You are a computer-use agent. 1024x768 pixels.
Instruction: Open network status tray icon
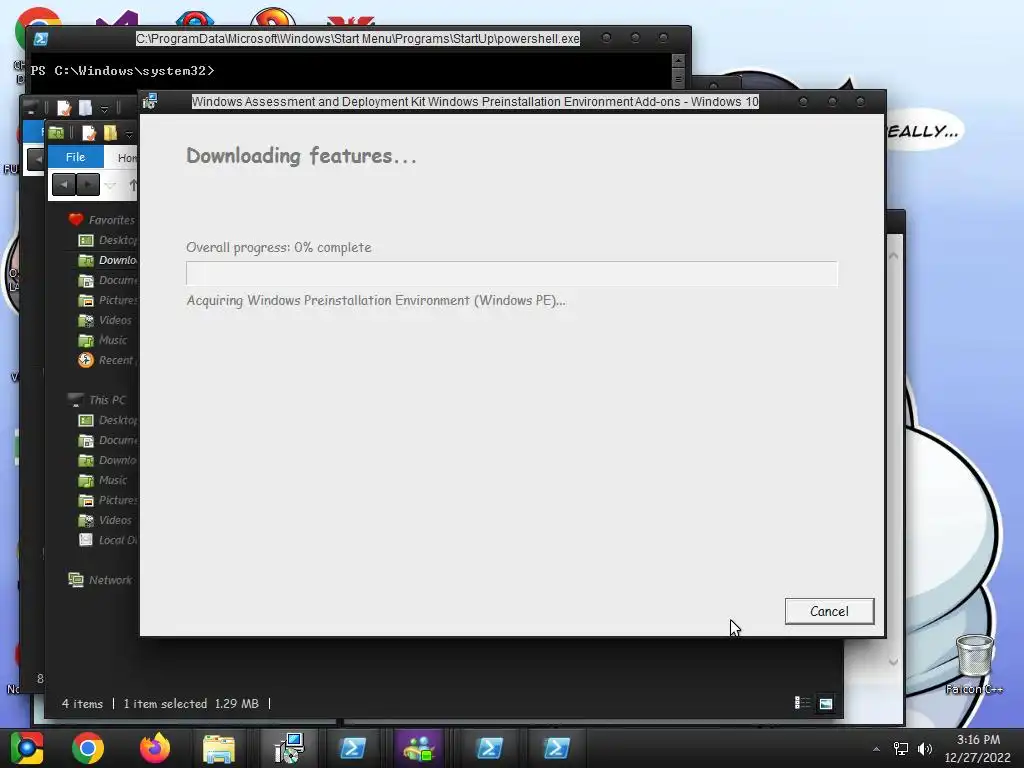pos(901,748)
